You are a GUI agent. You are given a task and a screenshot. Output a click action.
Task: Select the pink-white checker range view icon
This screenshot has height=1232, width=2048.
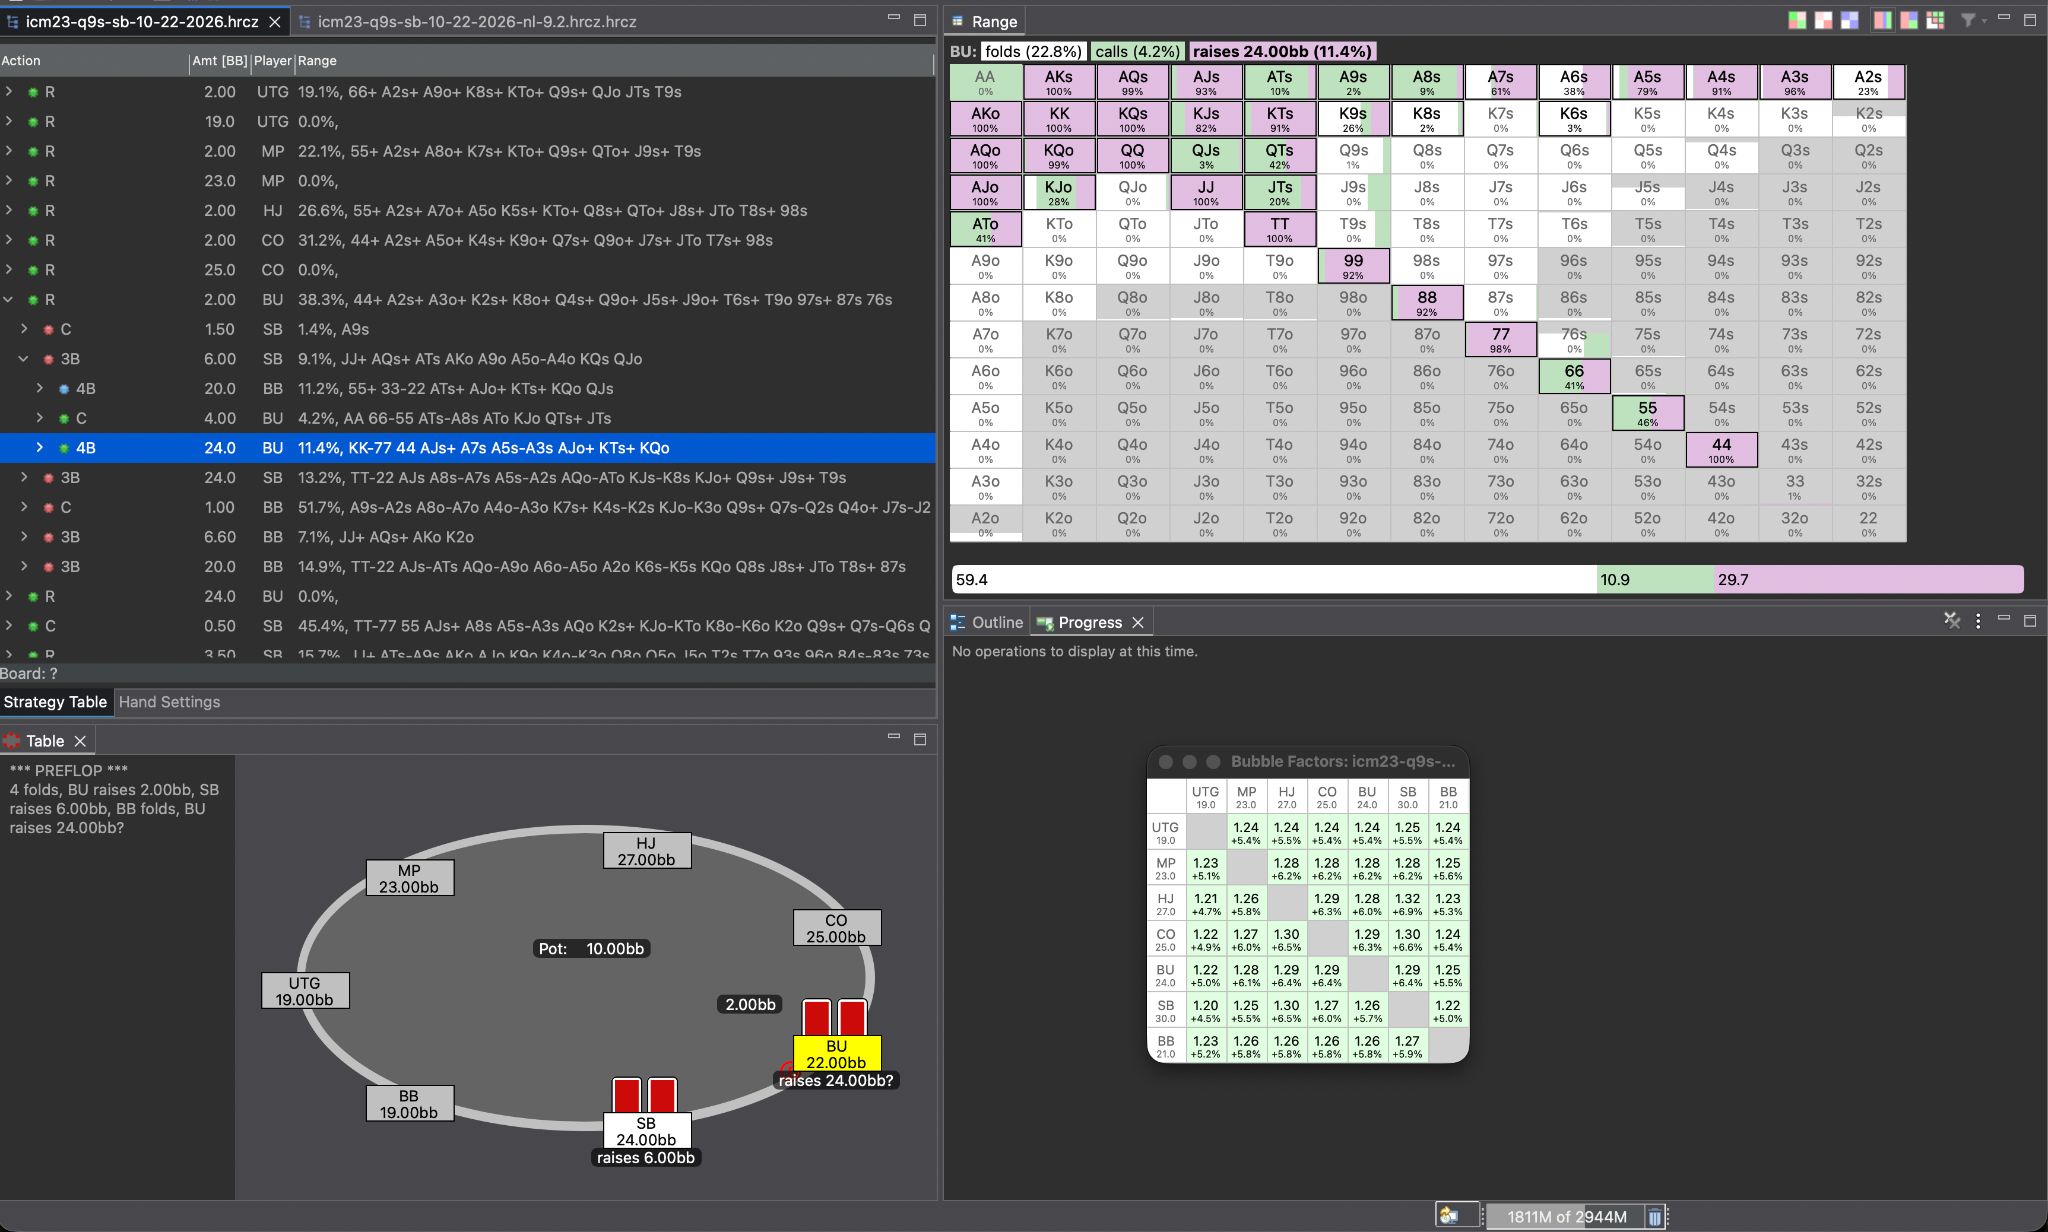pos(1823,20)
